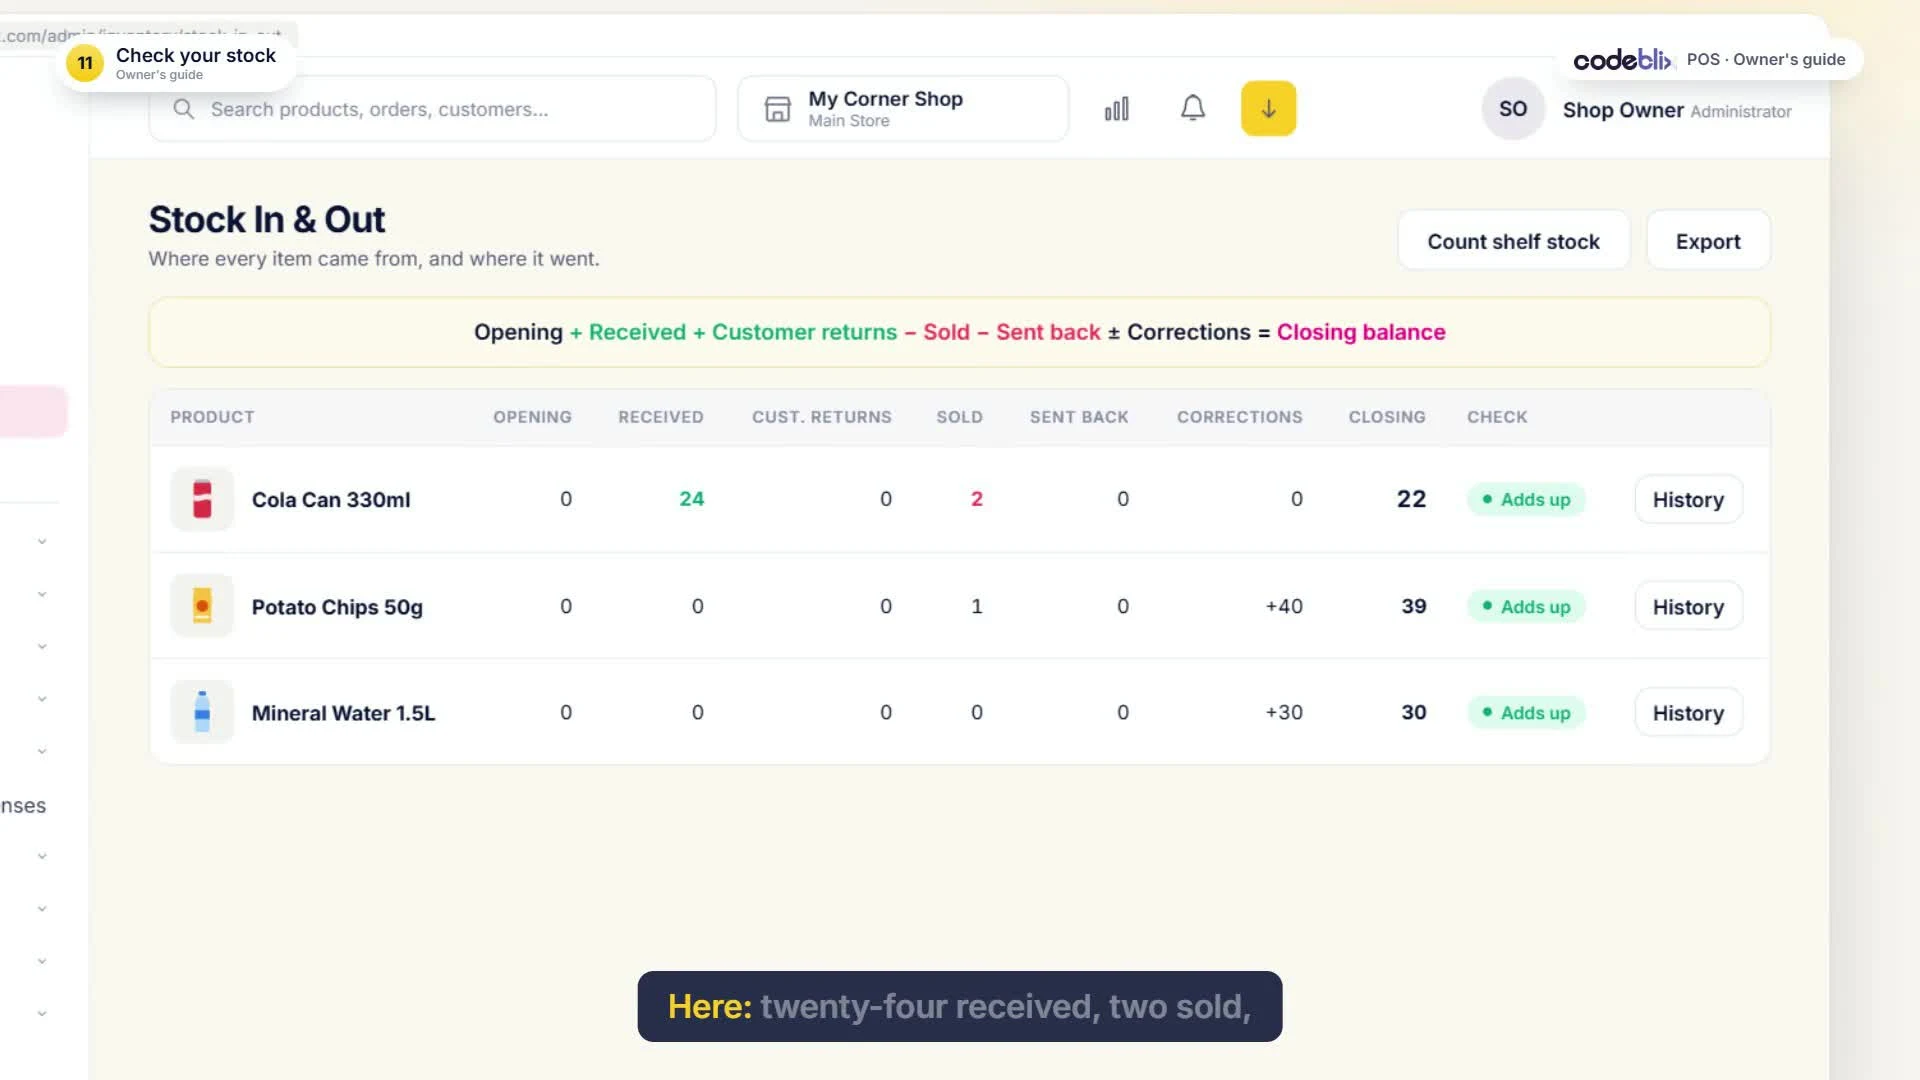The height and width of the screenshot is (1080, 1920).
Task: Export the stock table
Action: coord(1708,241)
